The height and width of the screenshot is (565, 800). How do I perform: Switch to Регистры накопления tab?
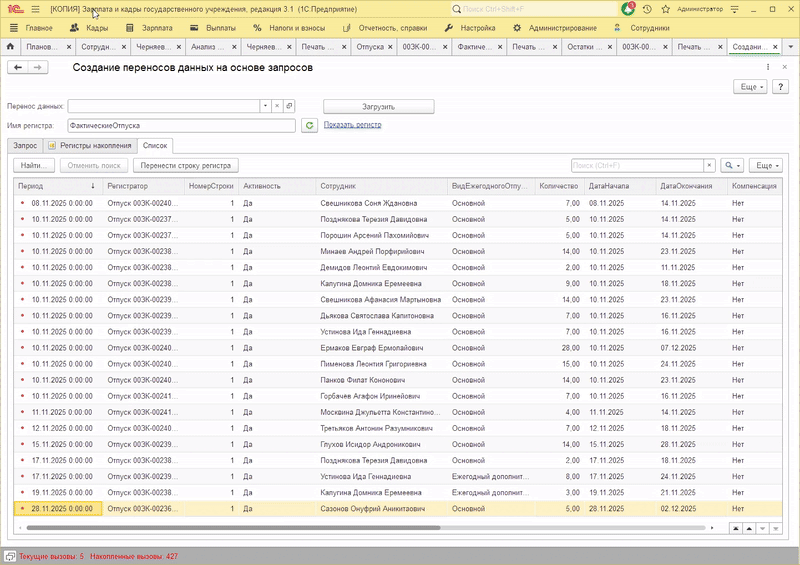click(90, 145)
